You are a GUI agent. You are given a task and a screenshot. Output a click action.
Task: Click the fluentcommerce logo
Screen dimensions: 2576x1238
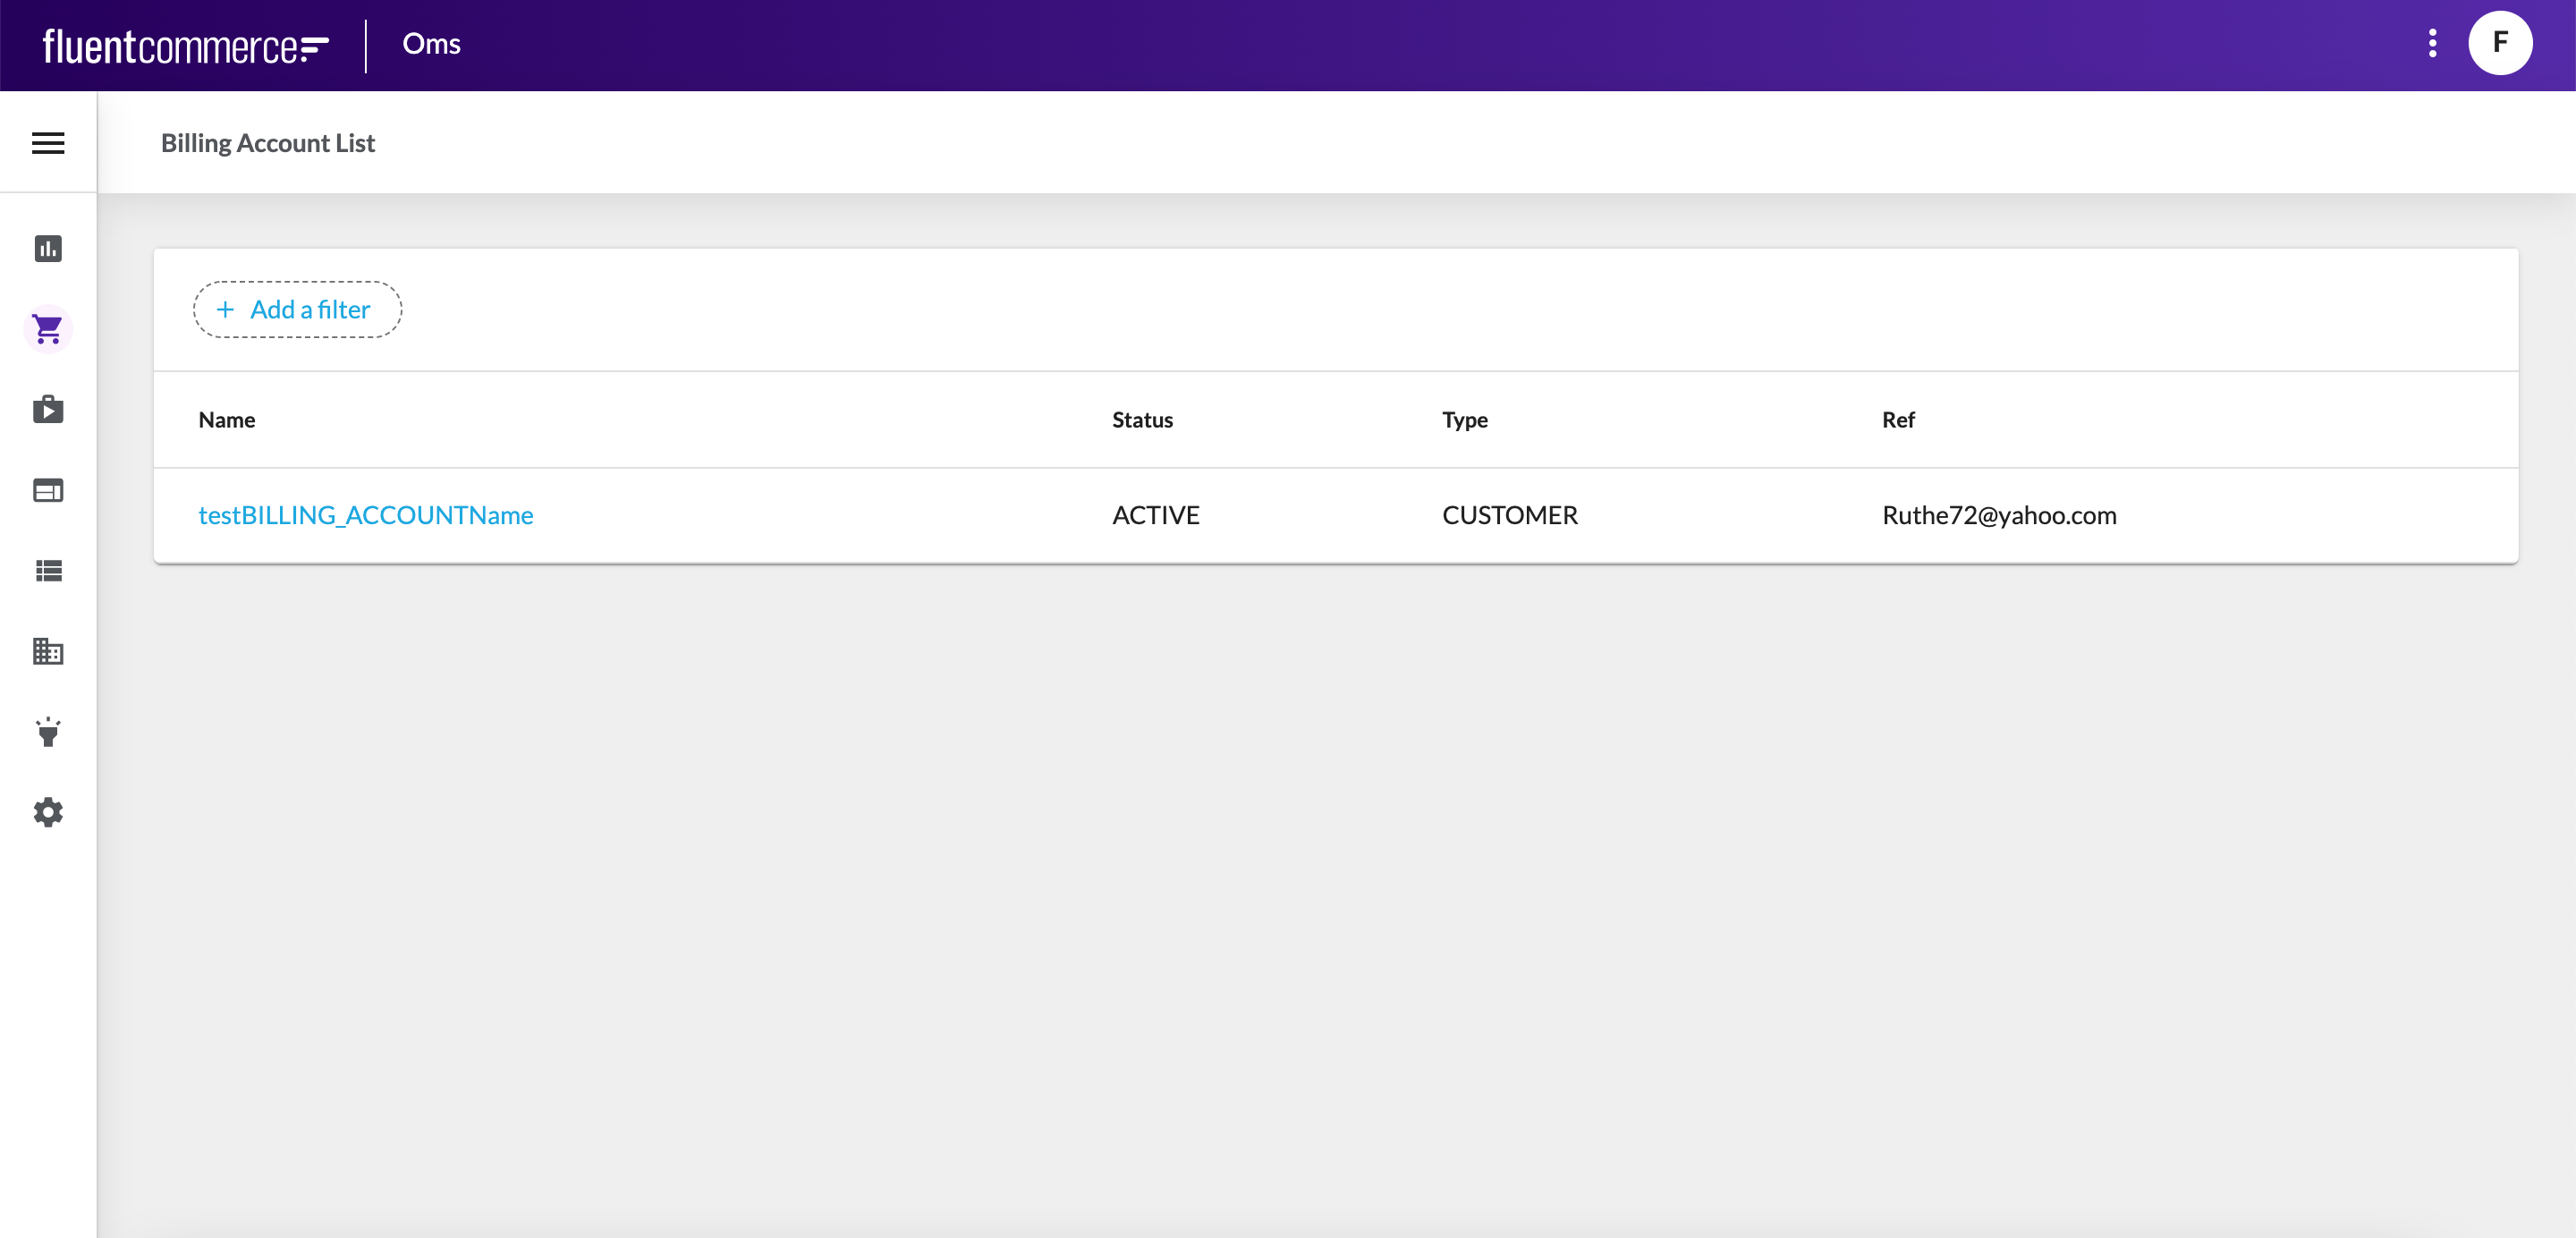[x=185, y=46]
